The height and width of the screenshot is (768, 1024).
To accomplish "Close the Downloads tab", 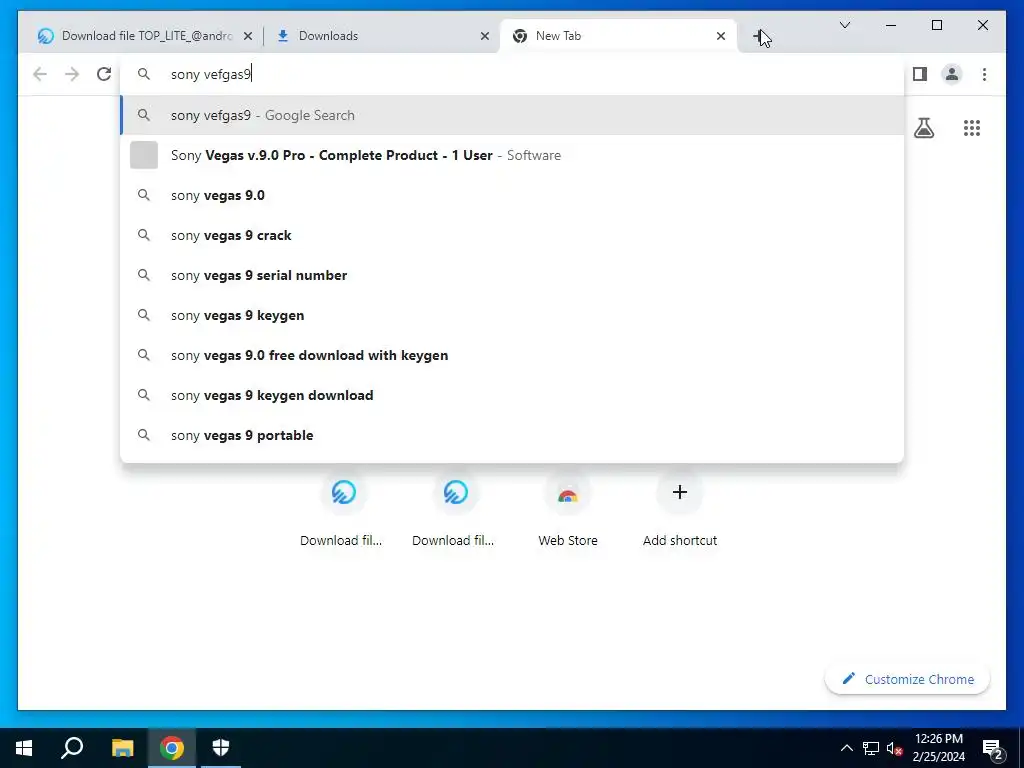I will (485, 37).
